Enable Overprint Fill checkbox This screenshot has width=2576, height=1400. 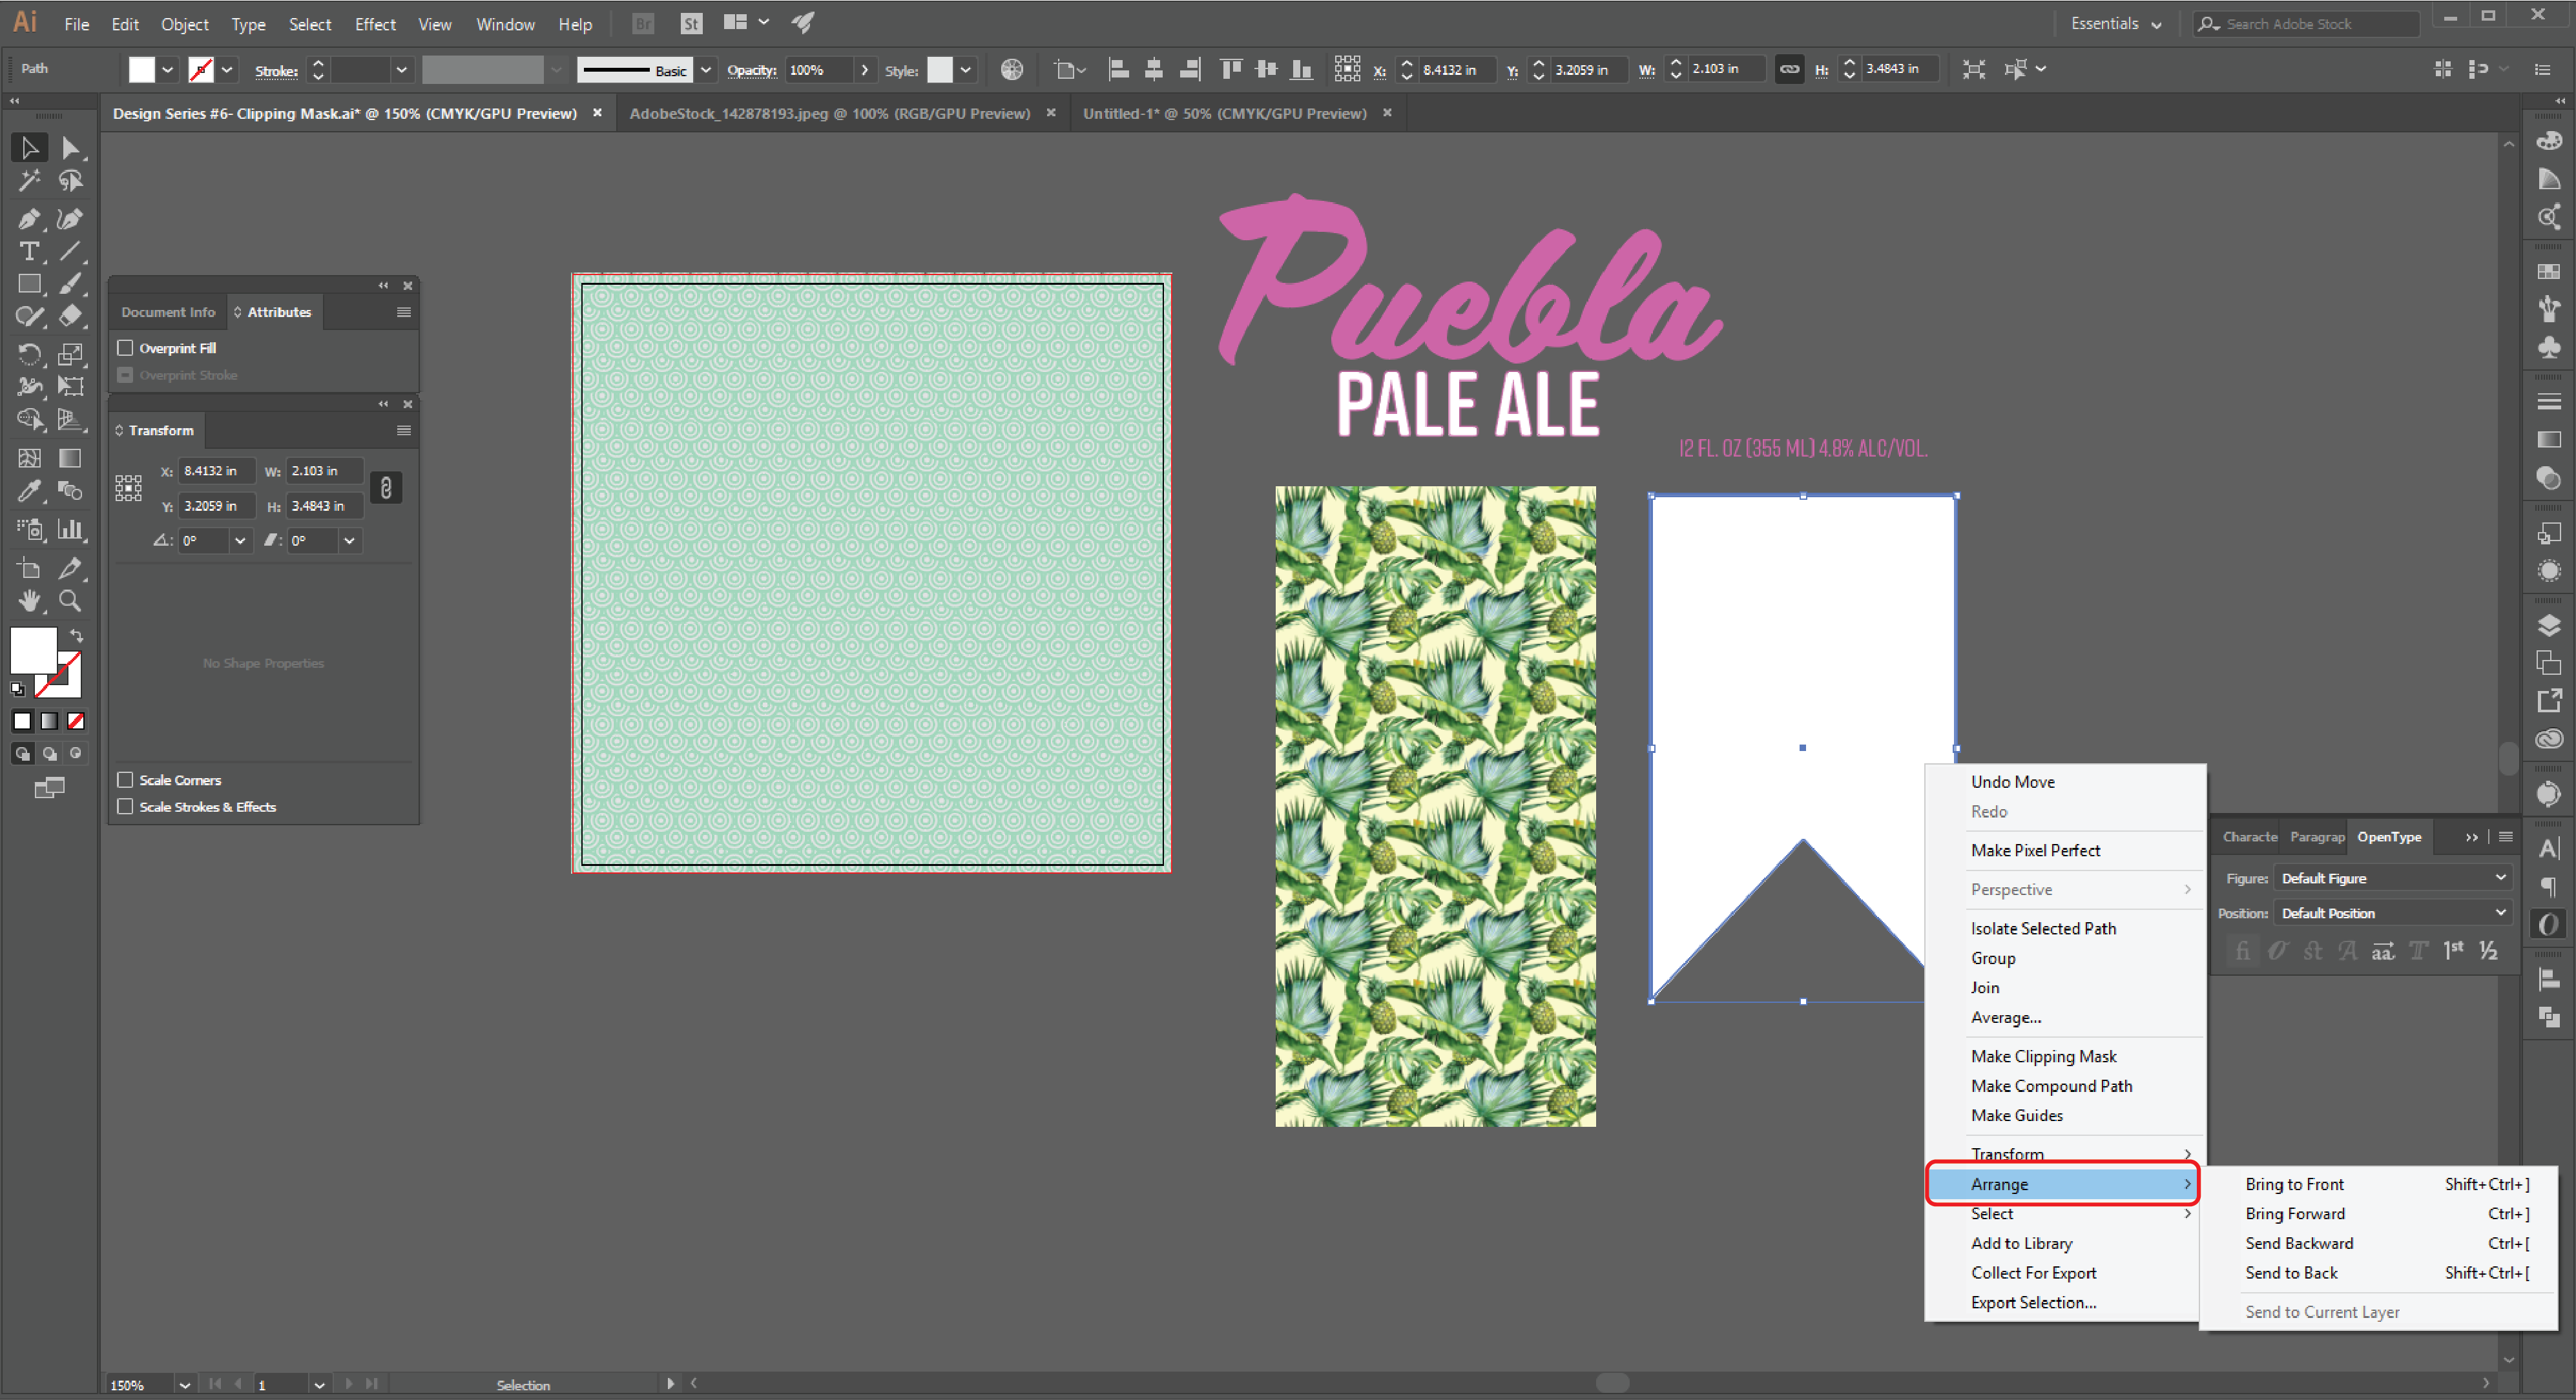[x=125, y=348]
